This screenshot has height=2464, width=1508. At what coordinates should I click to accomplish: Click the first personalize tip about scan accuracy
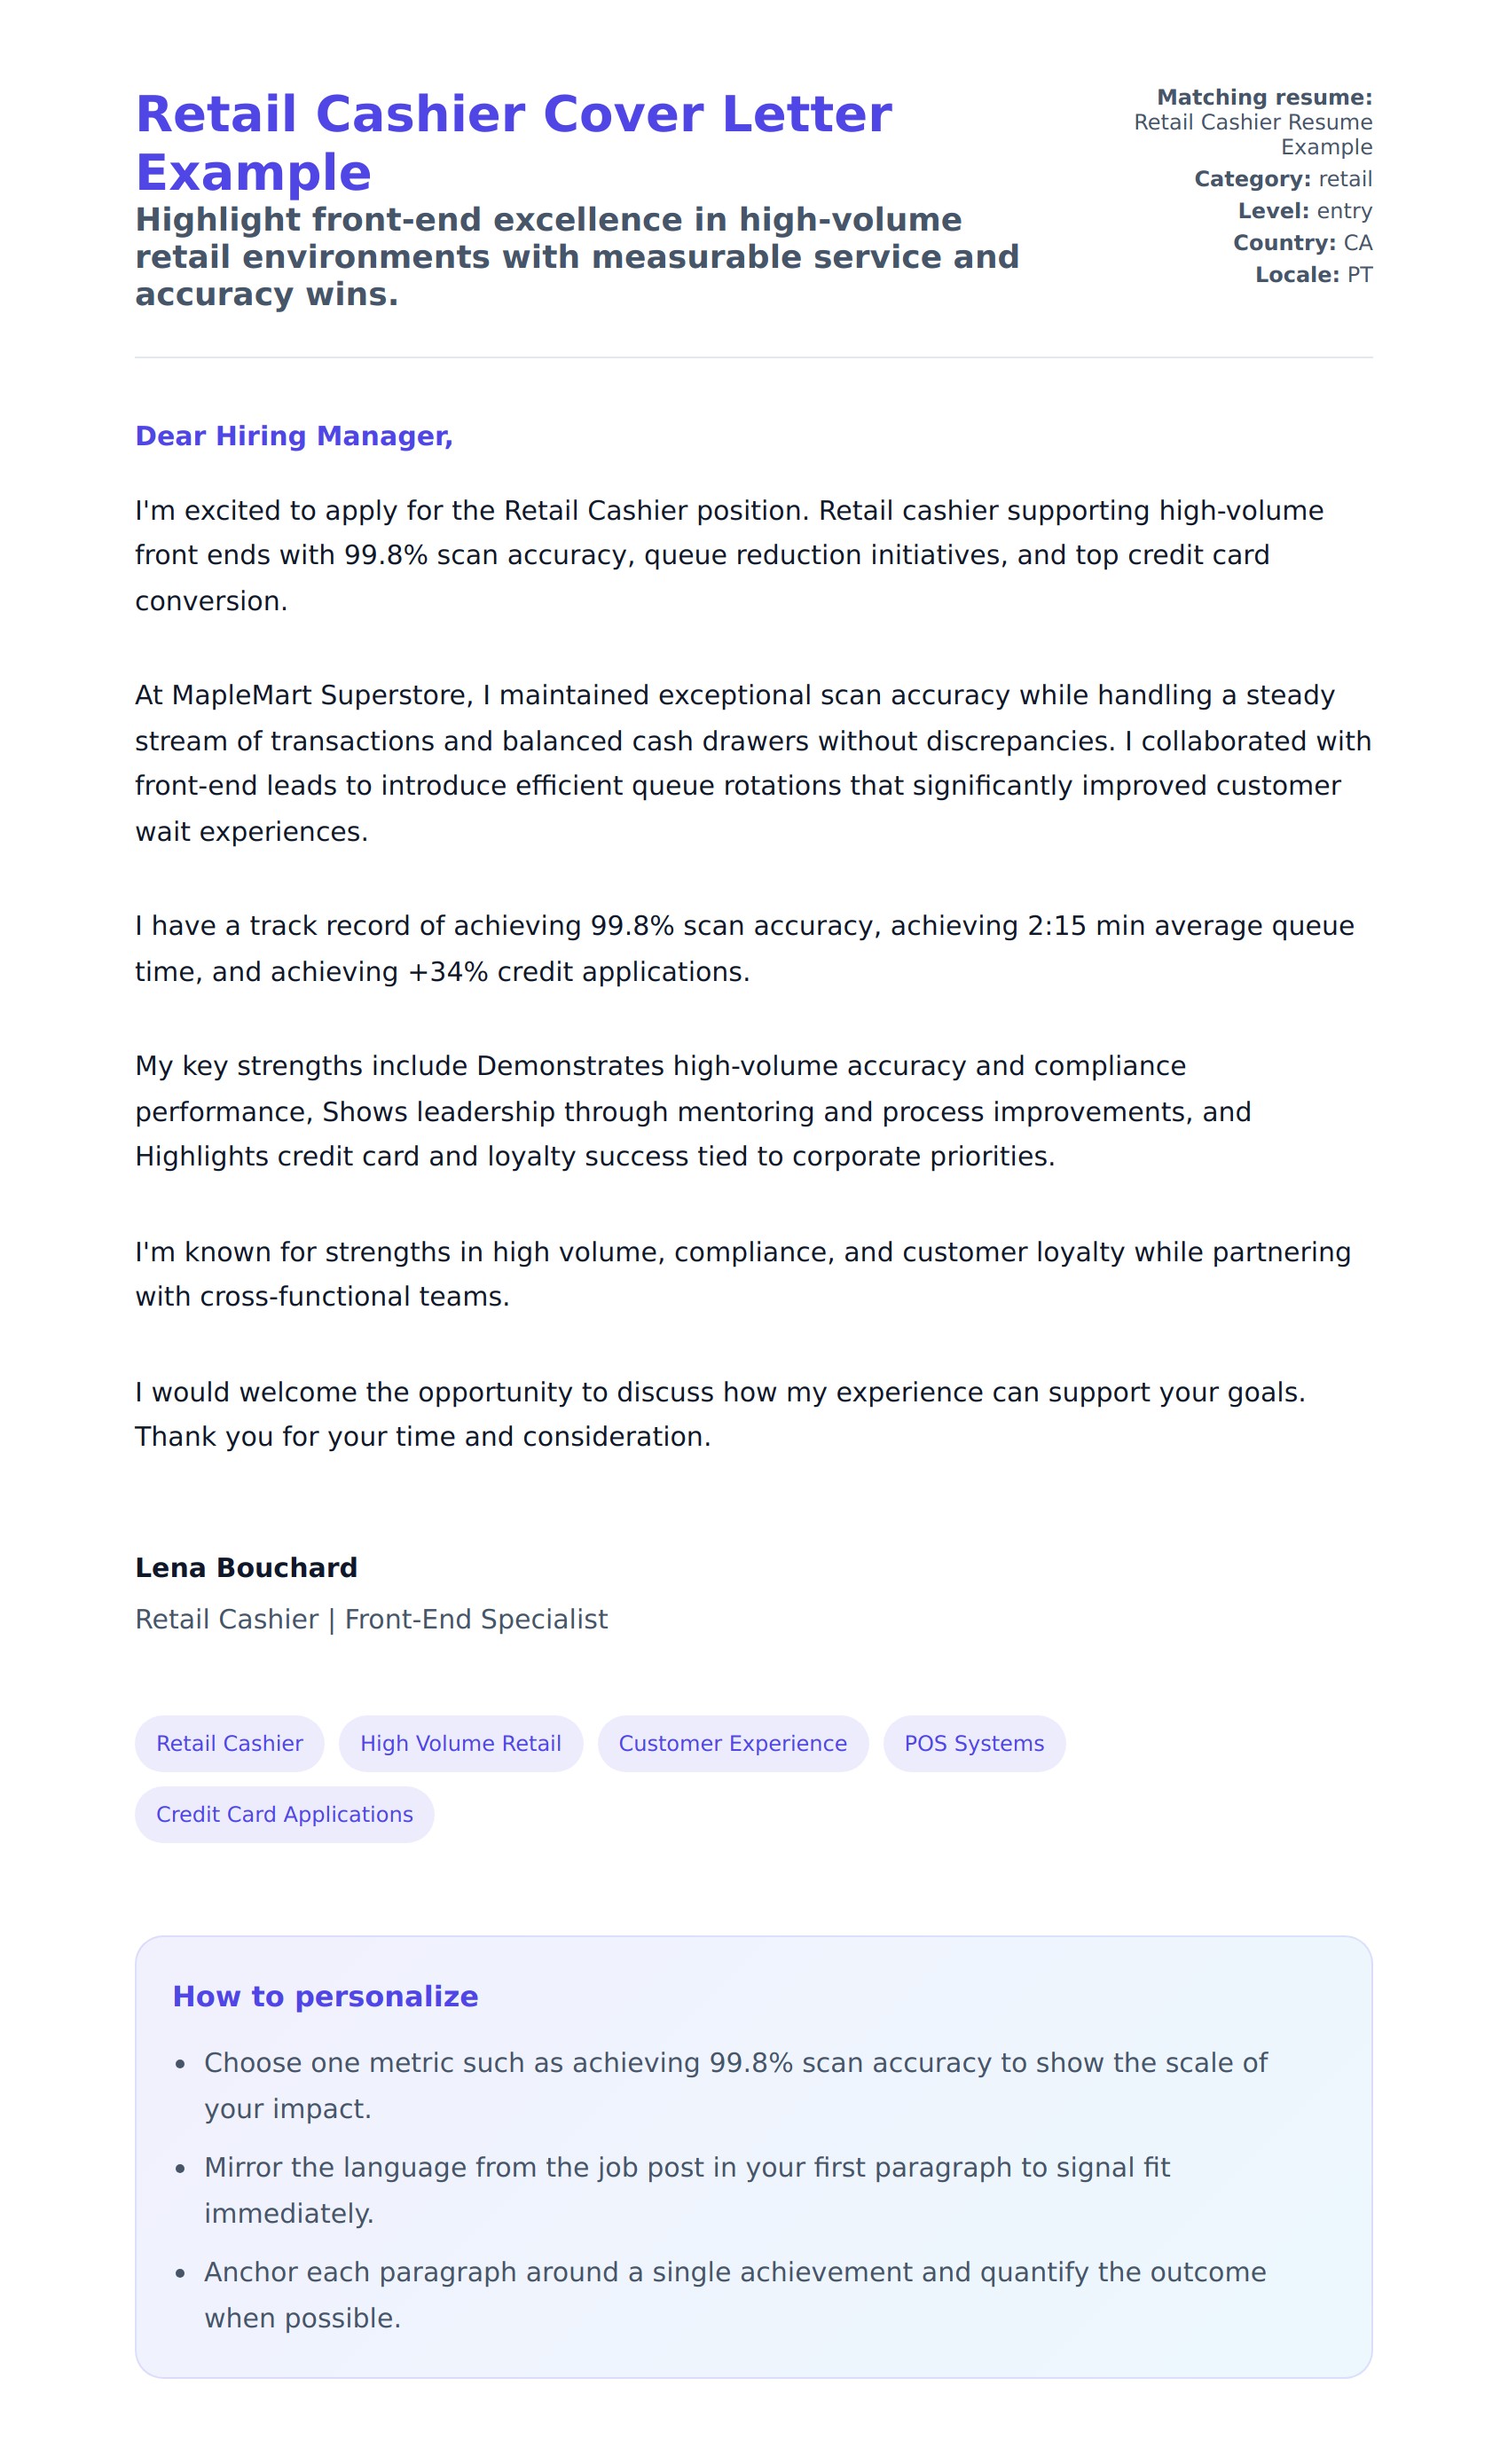pos(735,2085)
